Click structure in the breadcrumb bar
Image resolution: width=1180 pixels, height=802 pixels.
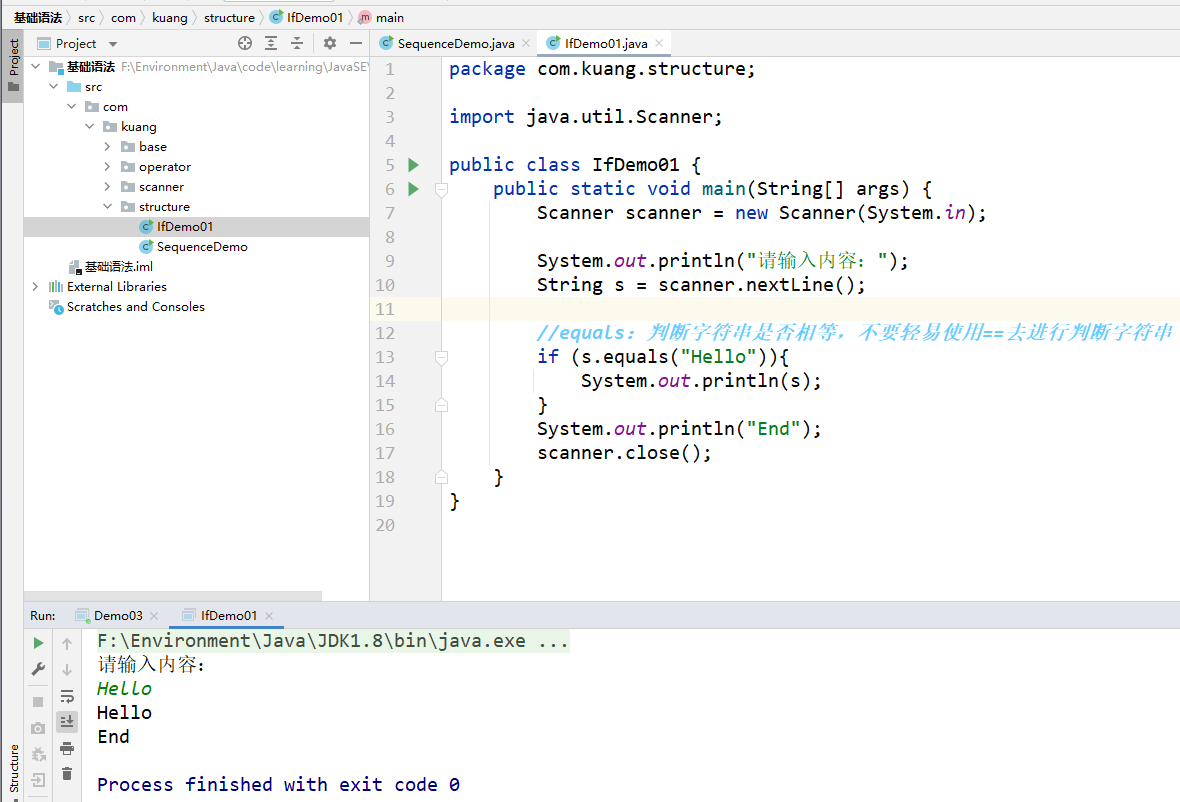pos(230,17)
